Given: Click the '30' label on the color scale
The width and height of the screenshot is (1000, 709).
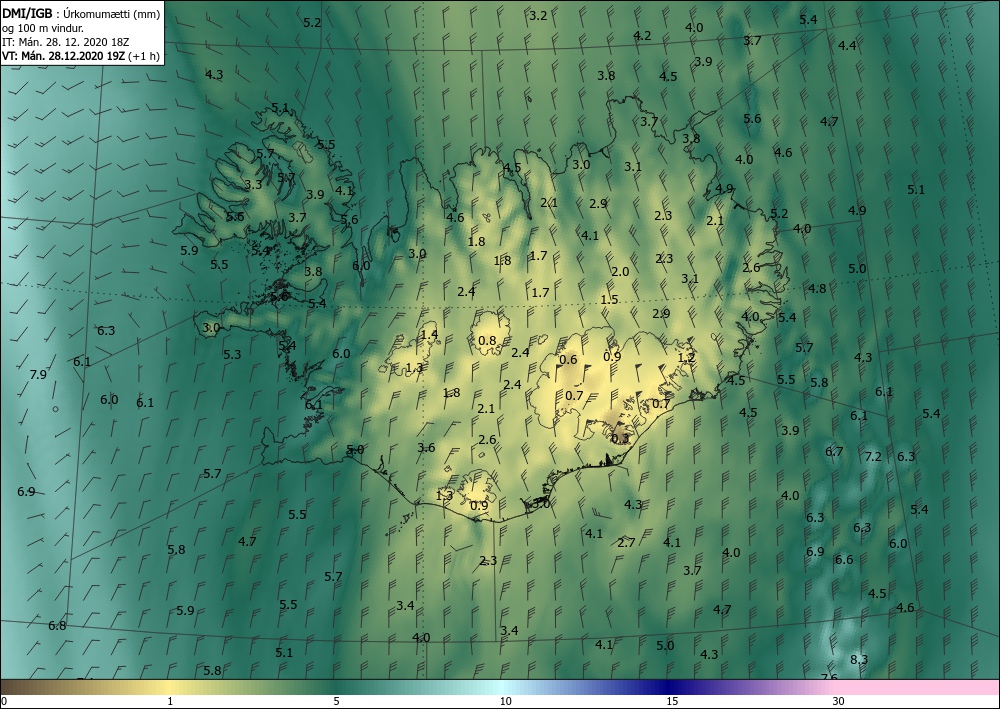Looking at the screenshot, I should coord(839,701).
